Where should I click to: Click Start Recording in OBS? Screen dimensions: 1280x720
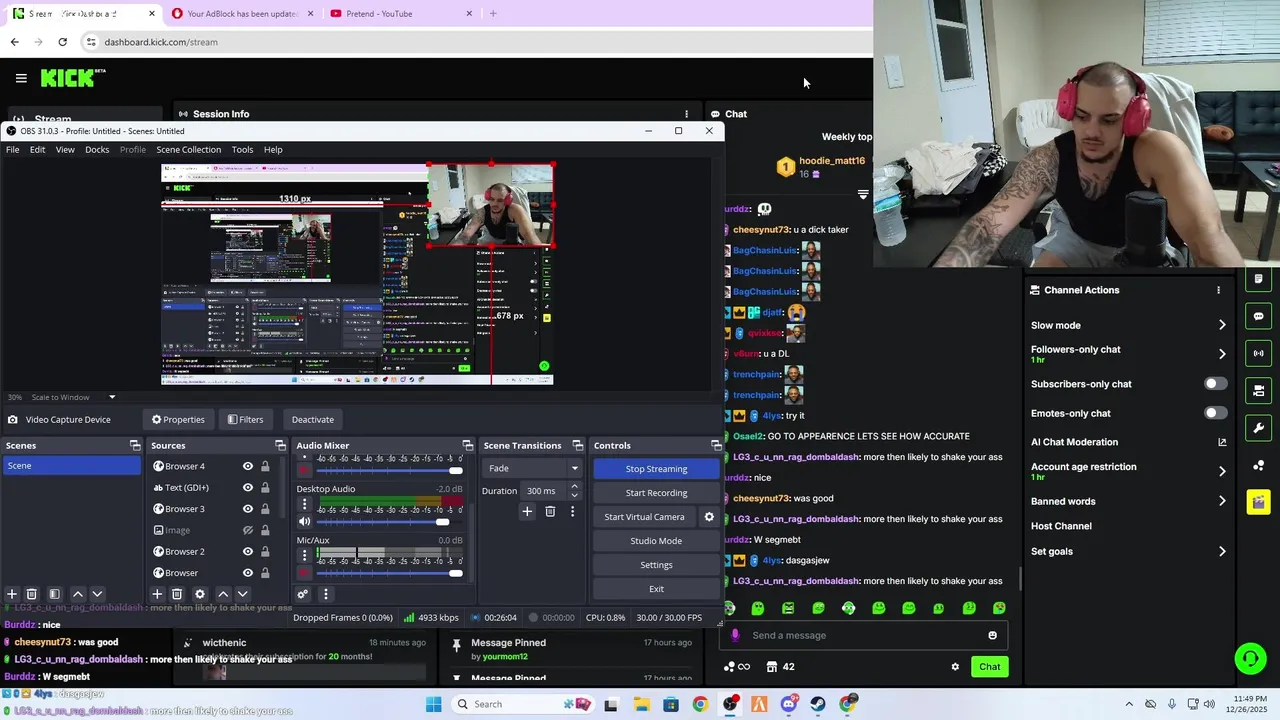click(656, 493)
